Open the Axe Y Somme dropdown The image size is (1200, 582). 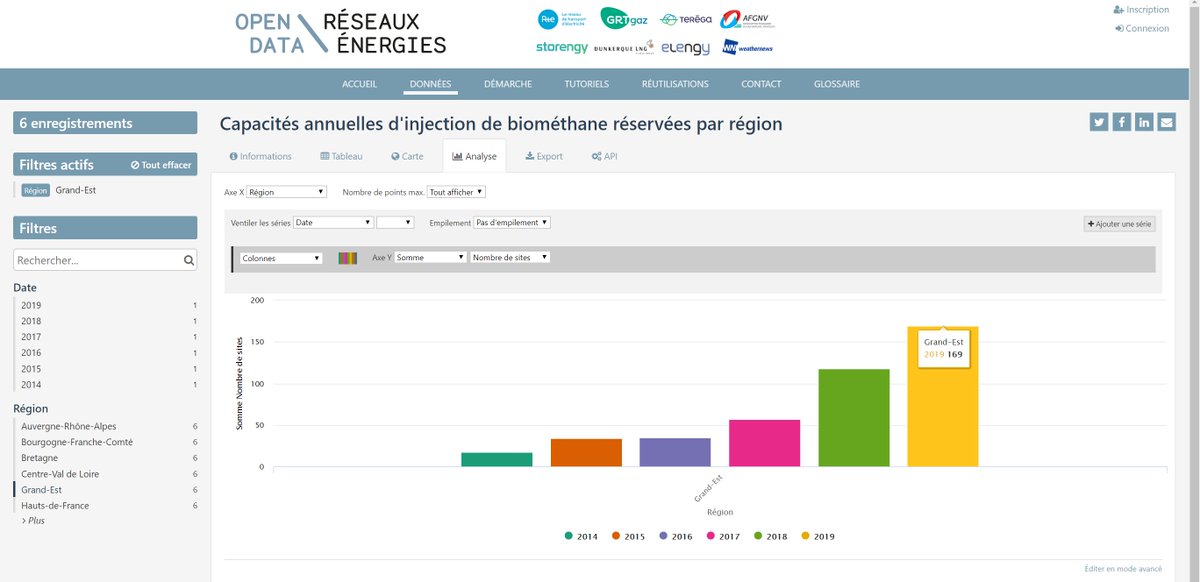(x=431, y=258)
